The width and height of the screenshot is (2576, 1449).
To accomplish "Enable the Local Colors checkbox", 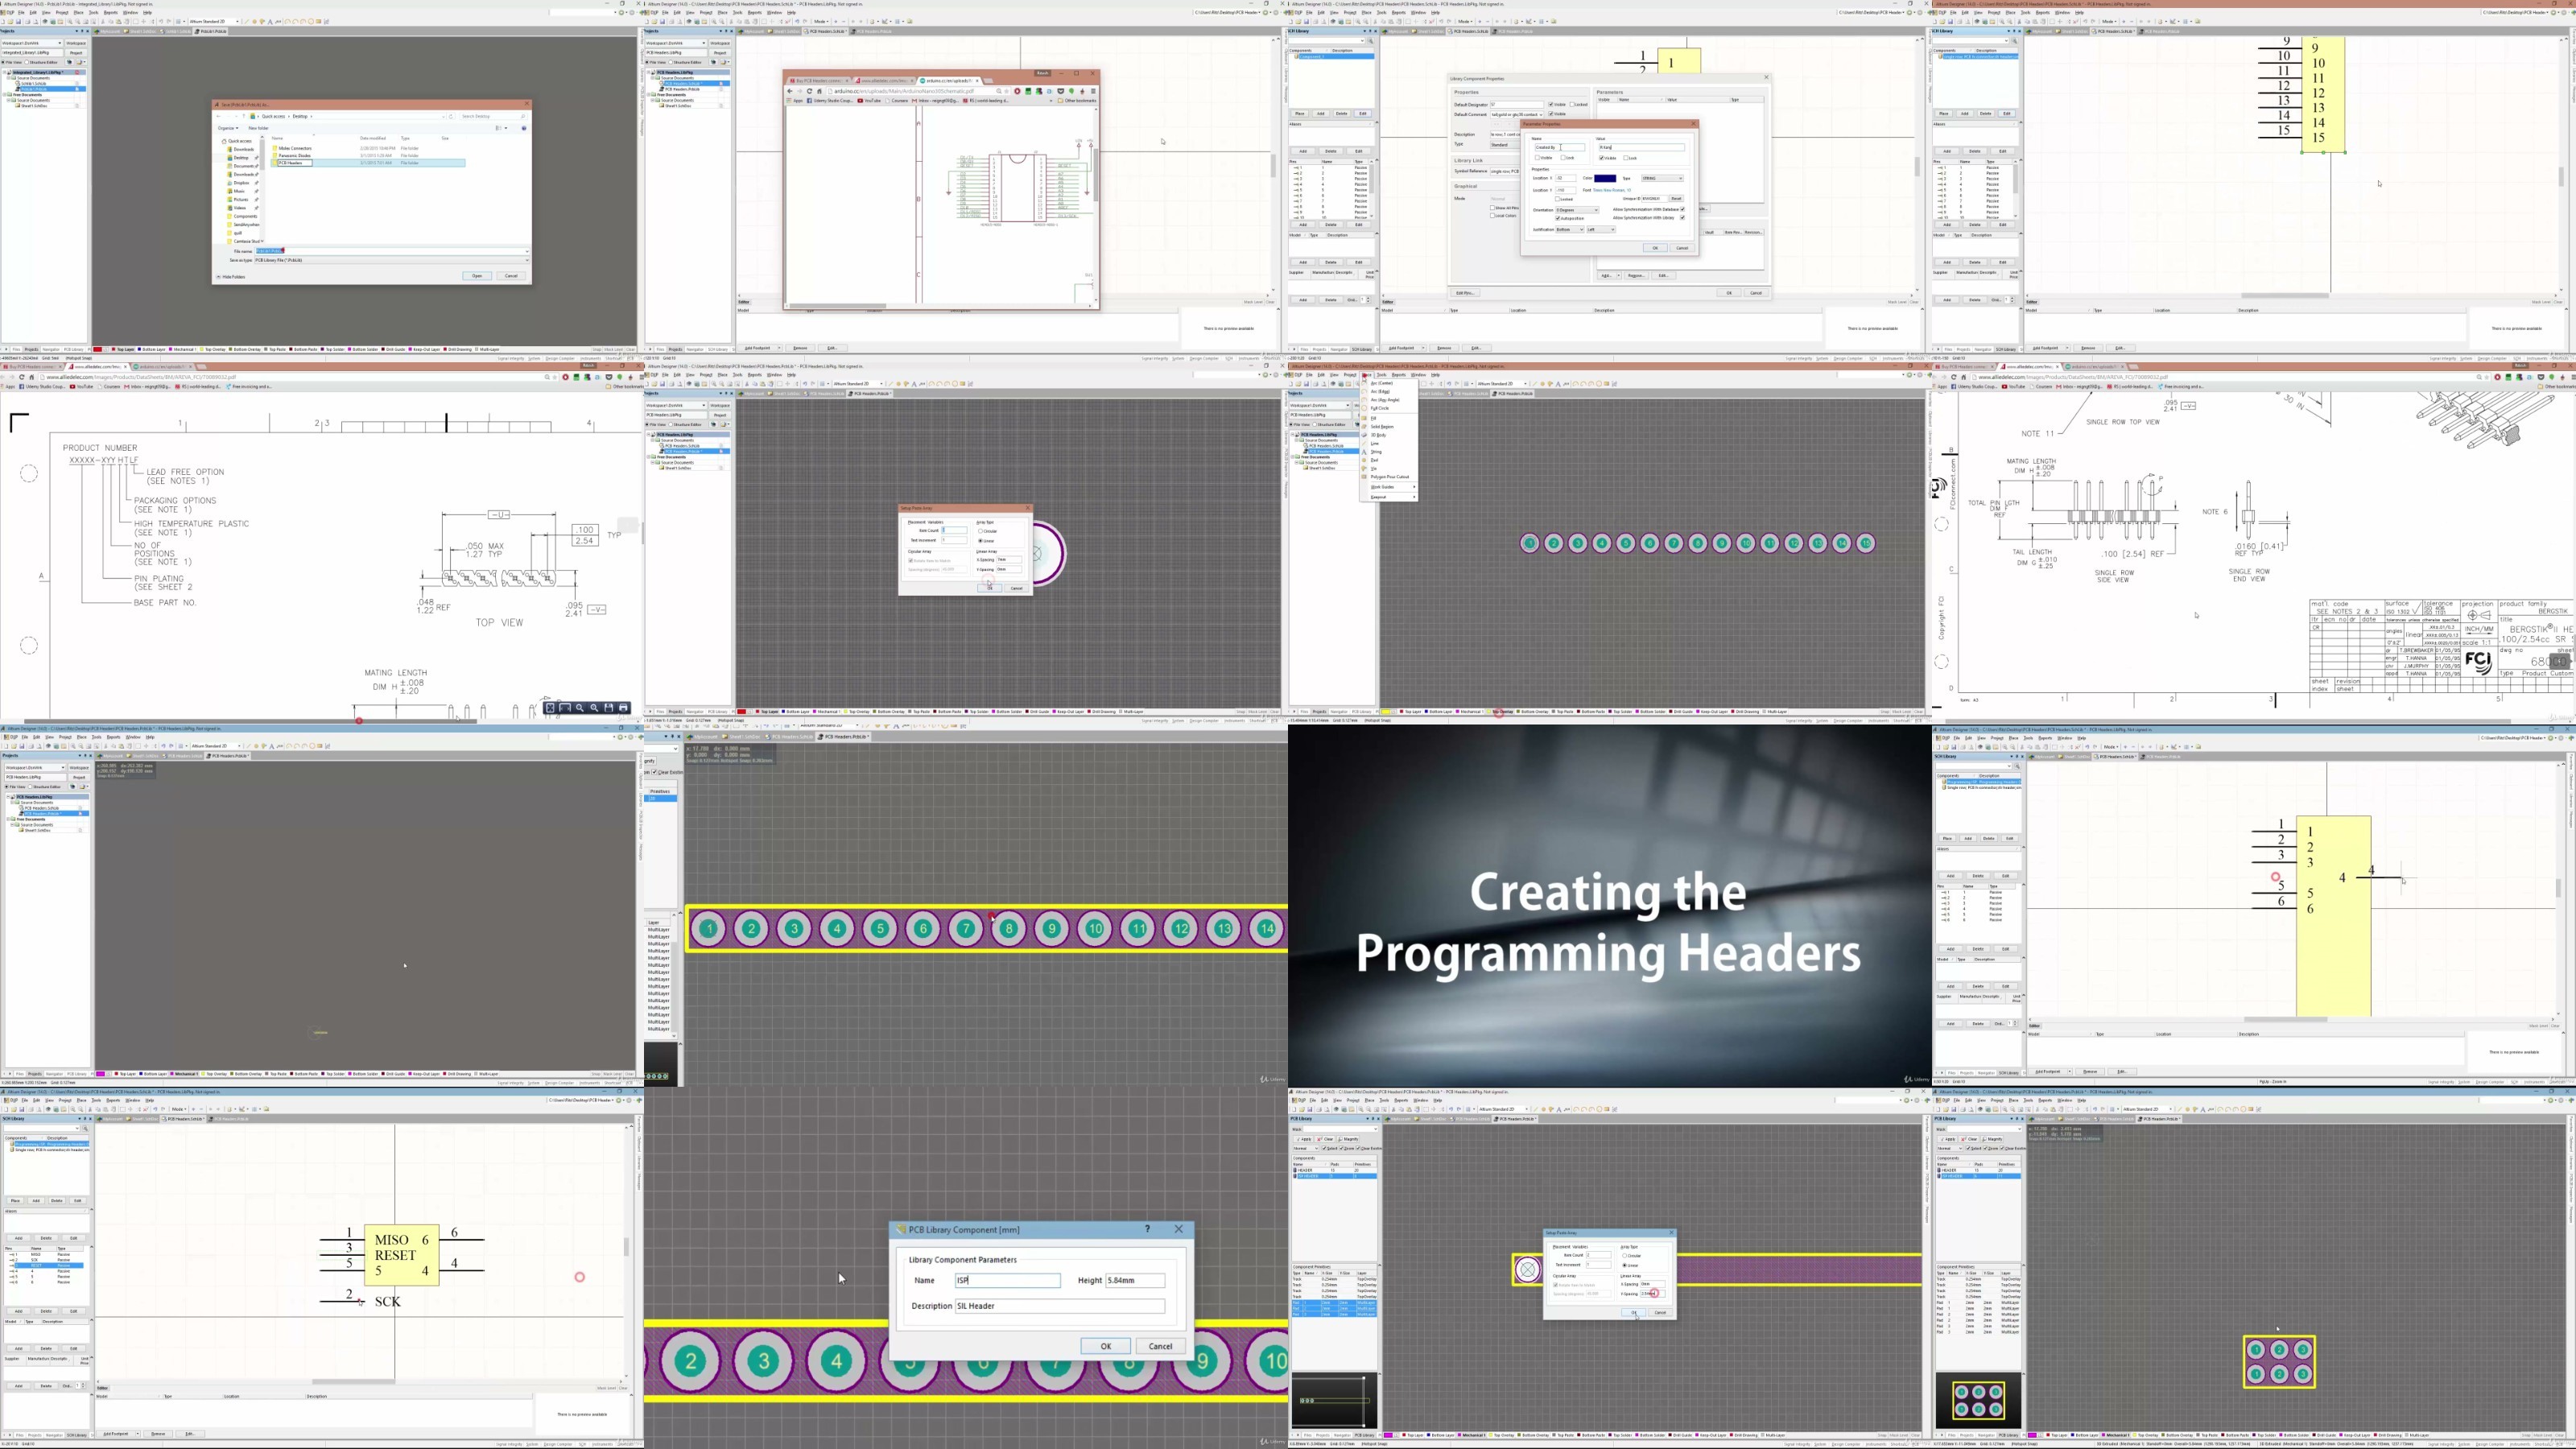I will (1493, 216).
